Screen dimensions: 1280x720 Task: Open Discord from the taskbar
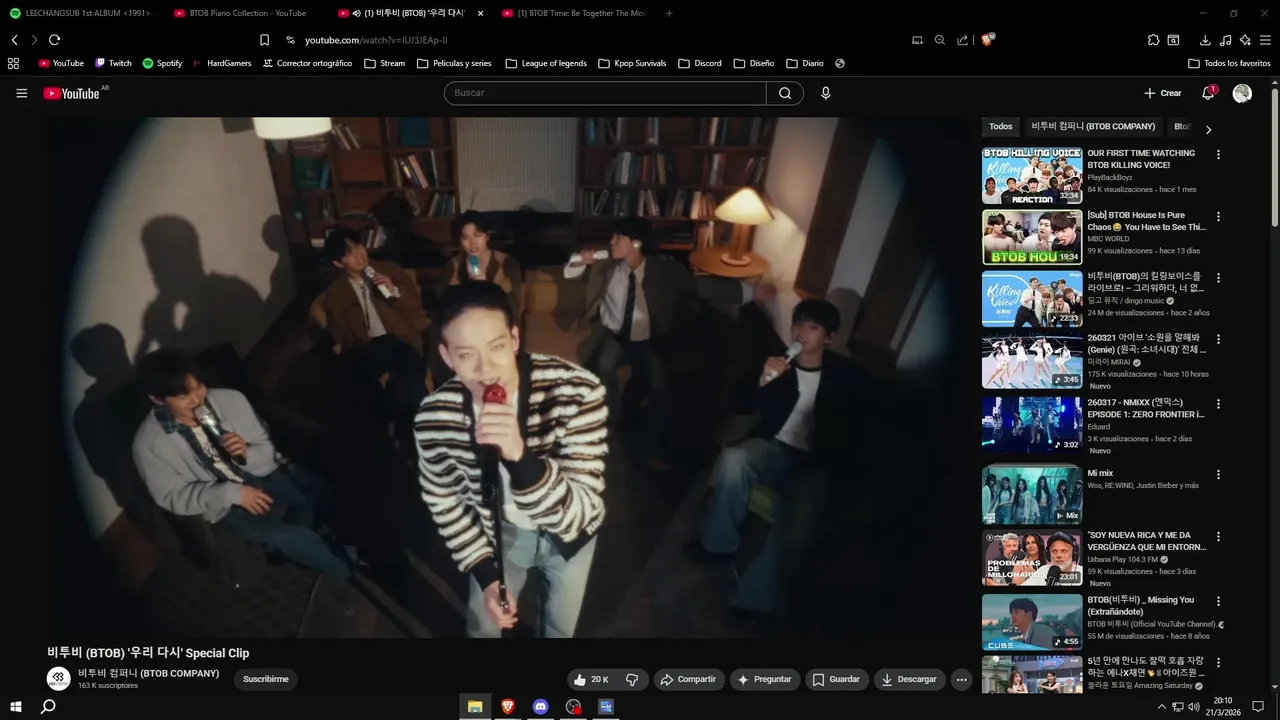(541, 707)
